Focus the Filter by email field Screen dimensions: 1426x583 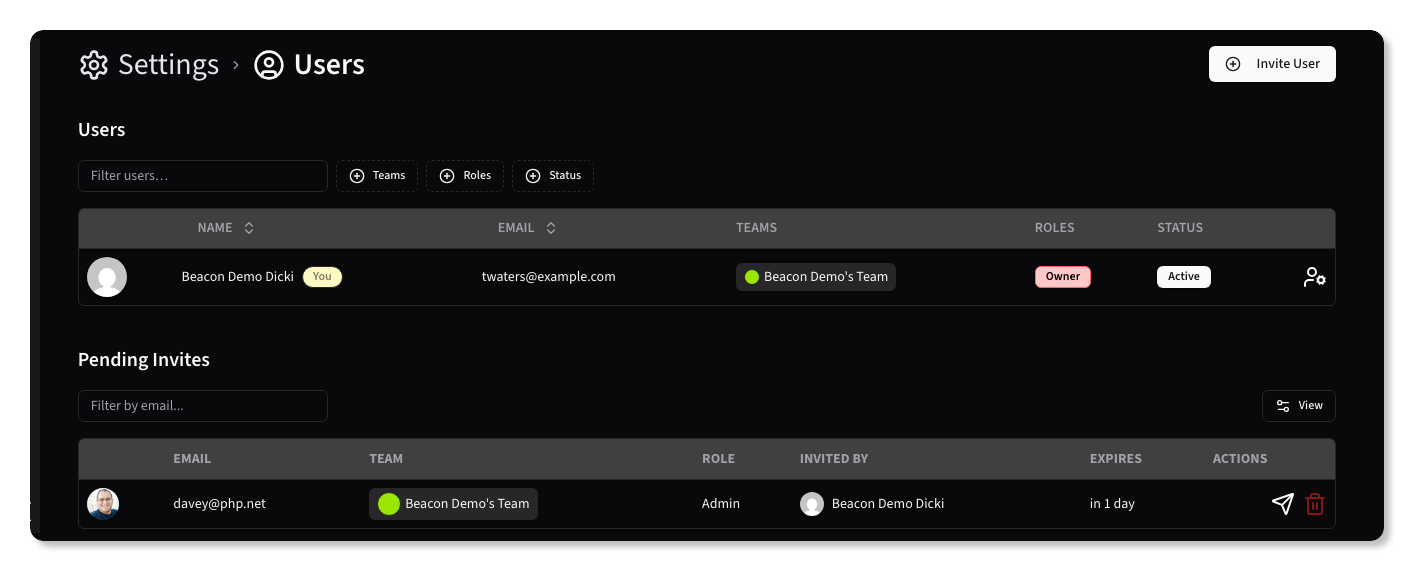pyautogui.click(x=203, y=406)
